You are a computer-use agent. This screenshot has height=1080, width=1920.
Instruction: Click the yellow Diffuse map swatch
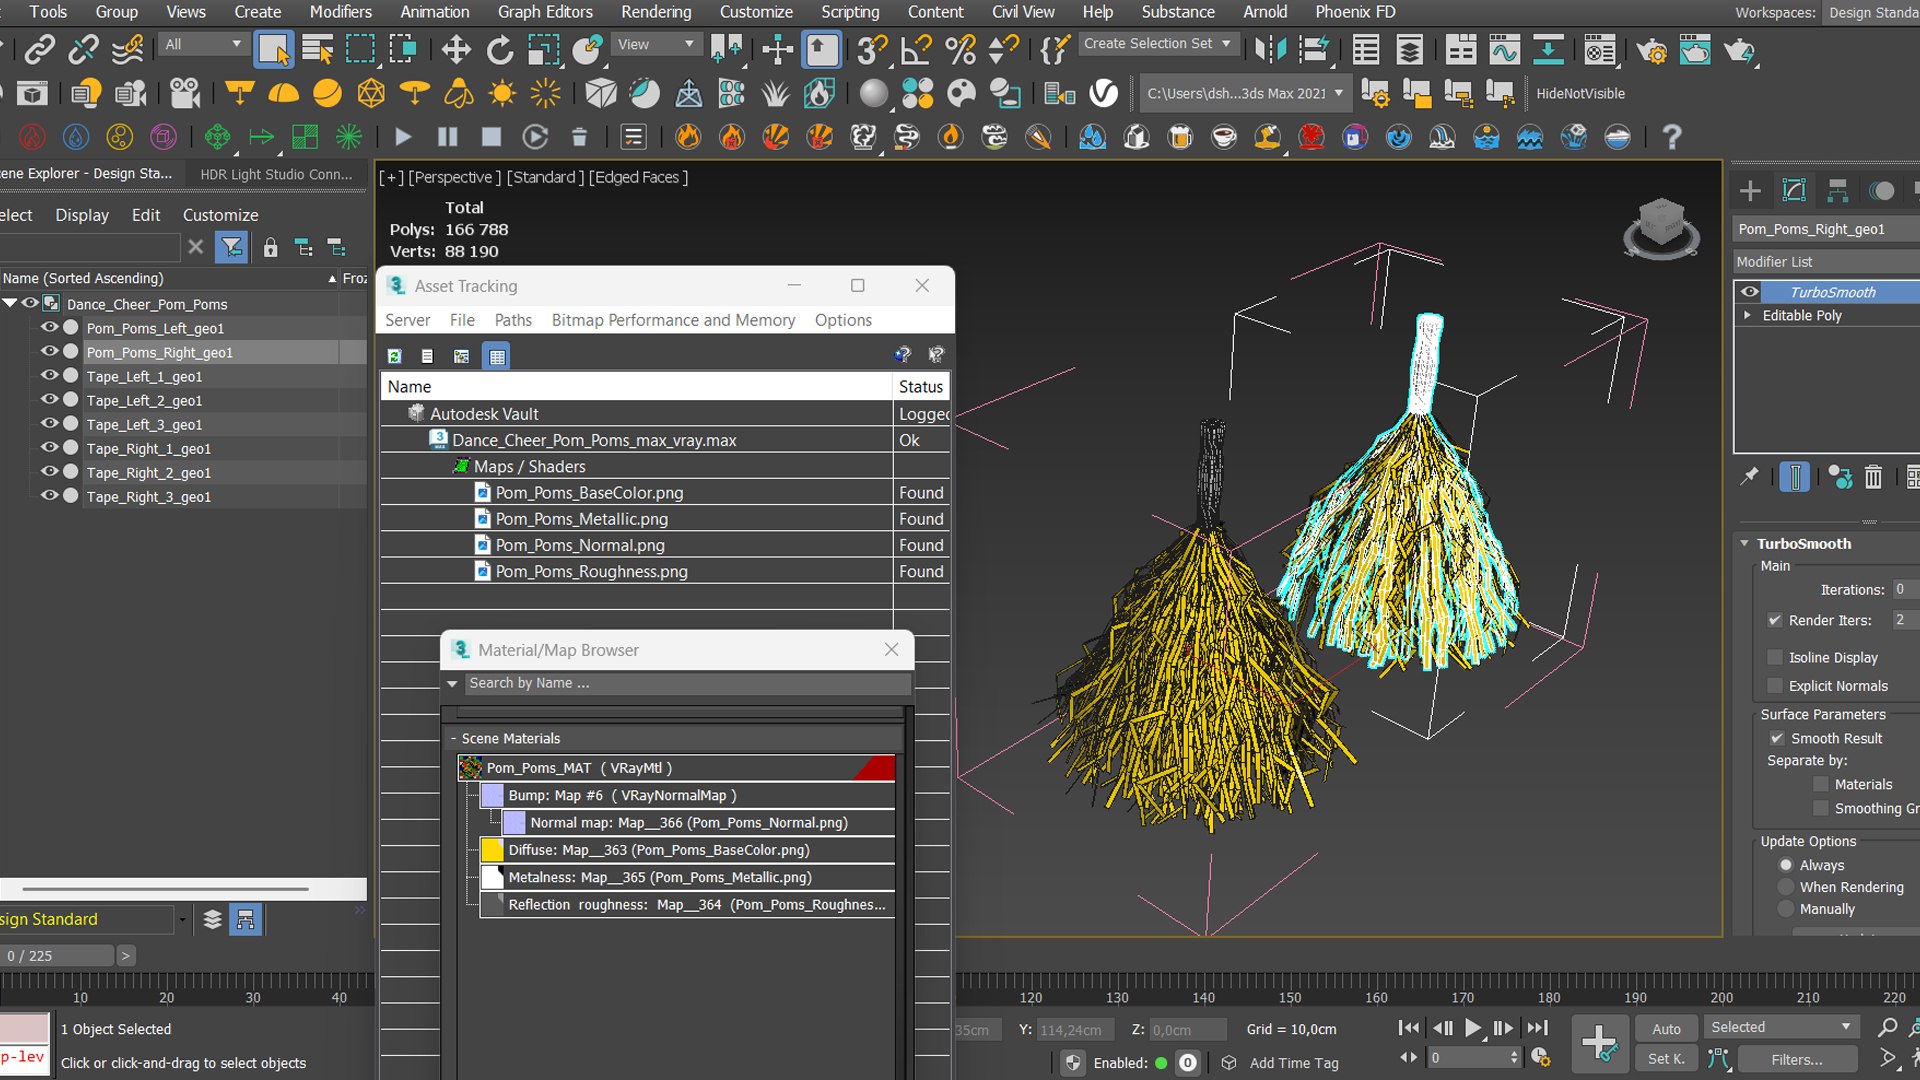tap(492, 850)
